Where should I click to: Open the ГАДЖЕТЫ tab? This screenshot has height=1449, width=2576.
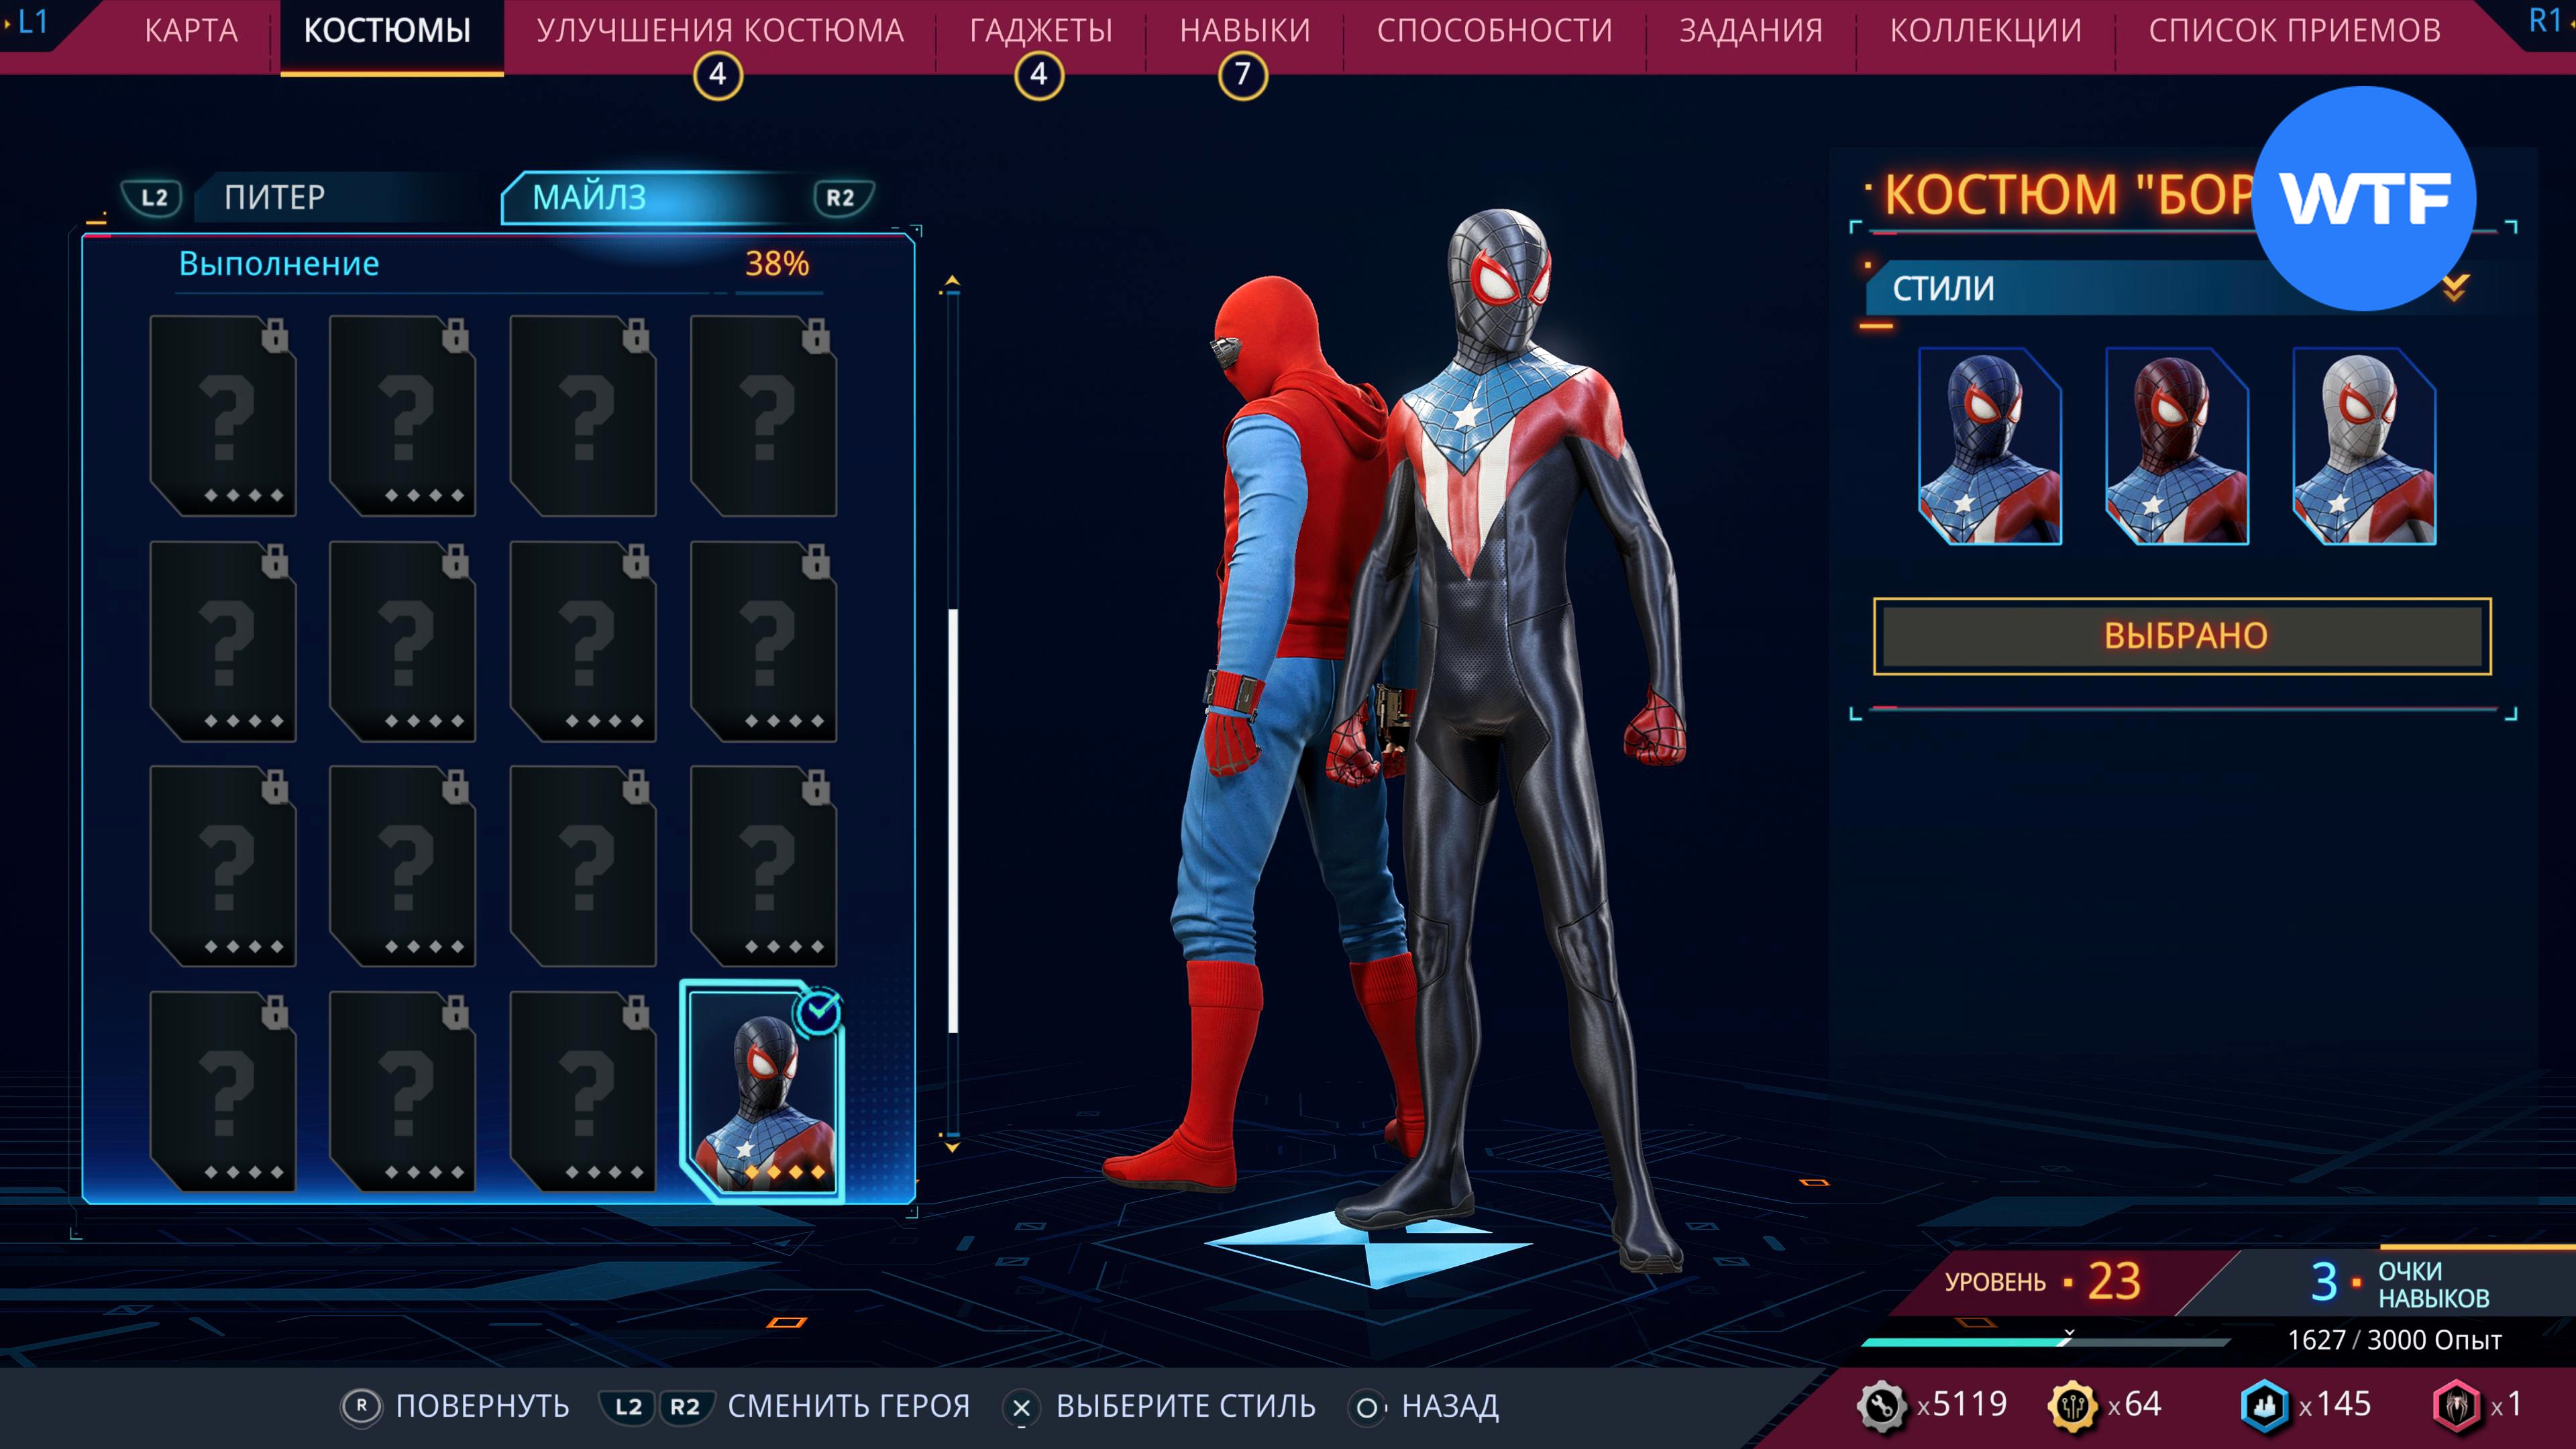coord(1040,31)
